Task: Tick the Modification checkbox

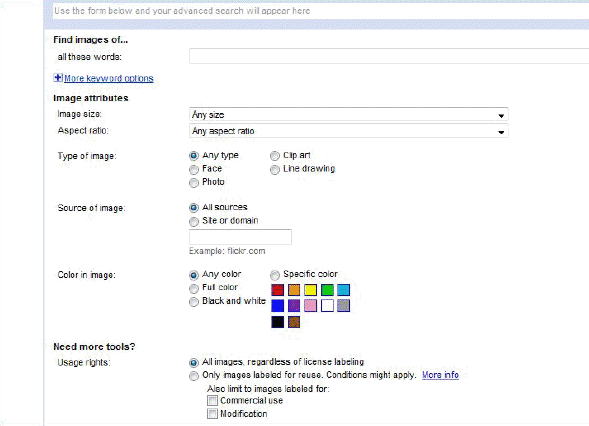Action: pyautogui.click(x=212, y=414)
